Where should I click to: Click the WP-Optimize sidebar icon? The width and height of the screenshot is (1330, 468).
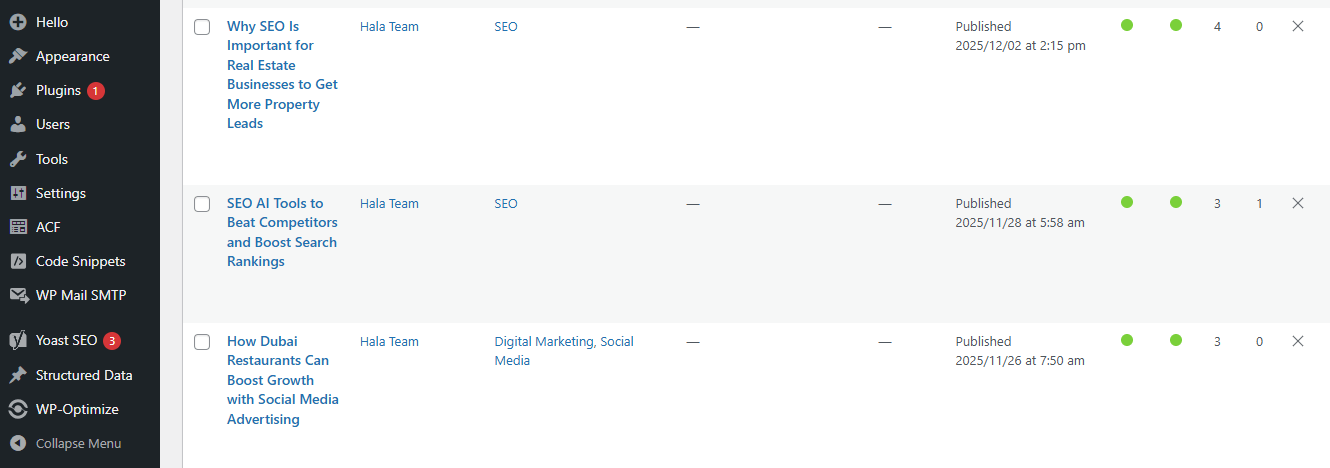[x=18, y=409]
